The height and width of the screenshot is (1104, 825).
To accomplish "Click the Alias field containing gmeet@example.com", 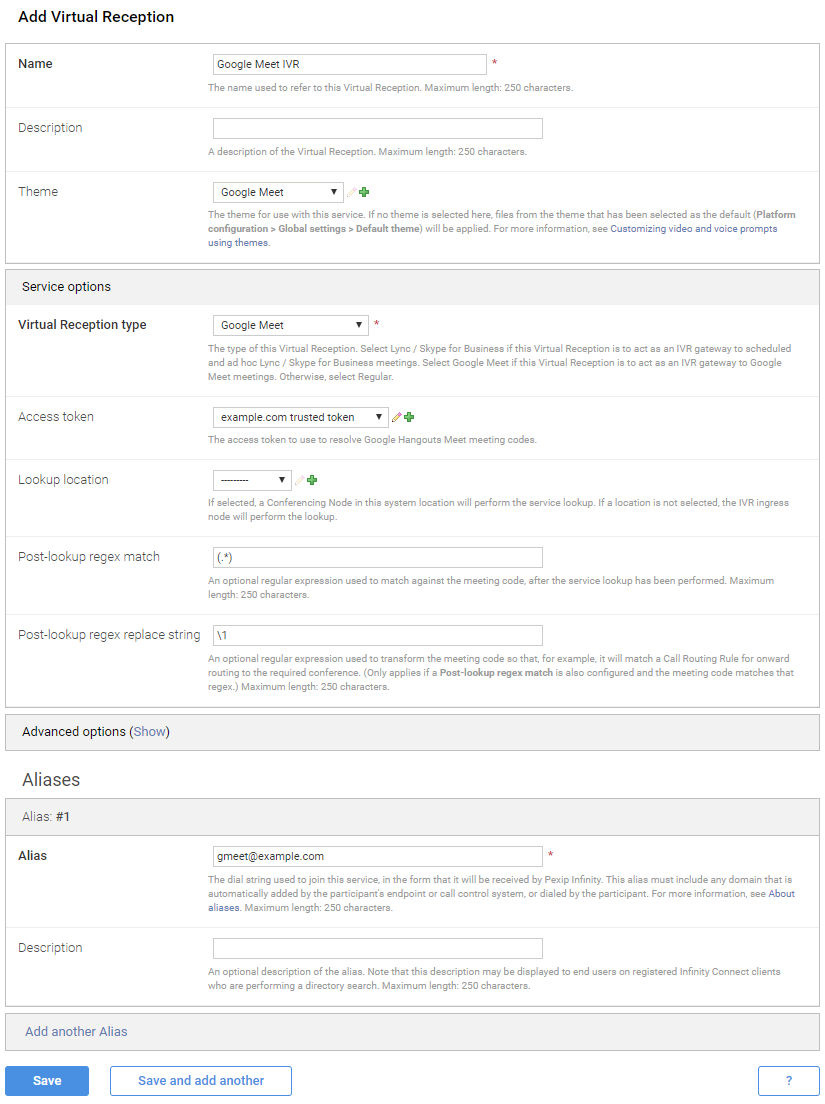I will [377, 856].
